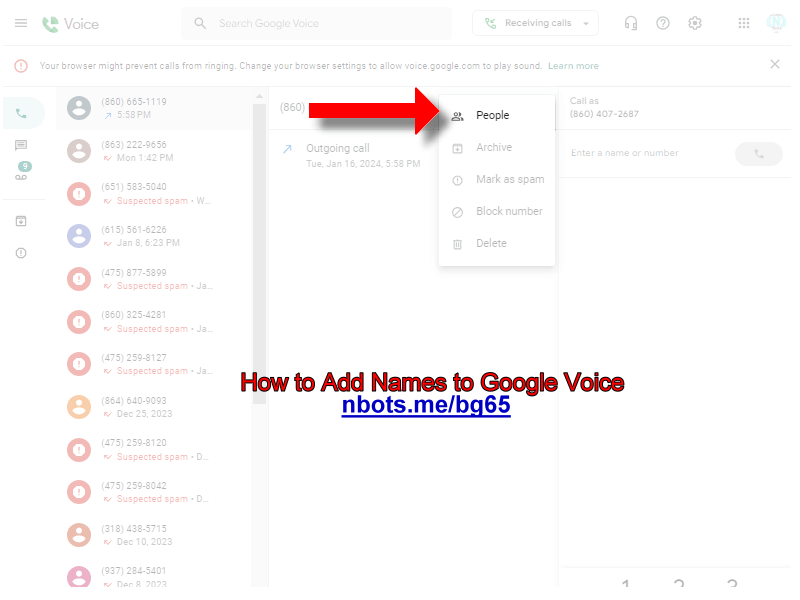Click the warning icon in banner
The image size is (800, 600).
21,66
